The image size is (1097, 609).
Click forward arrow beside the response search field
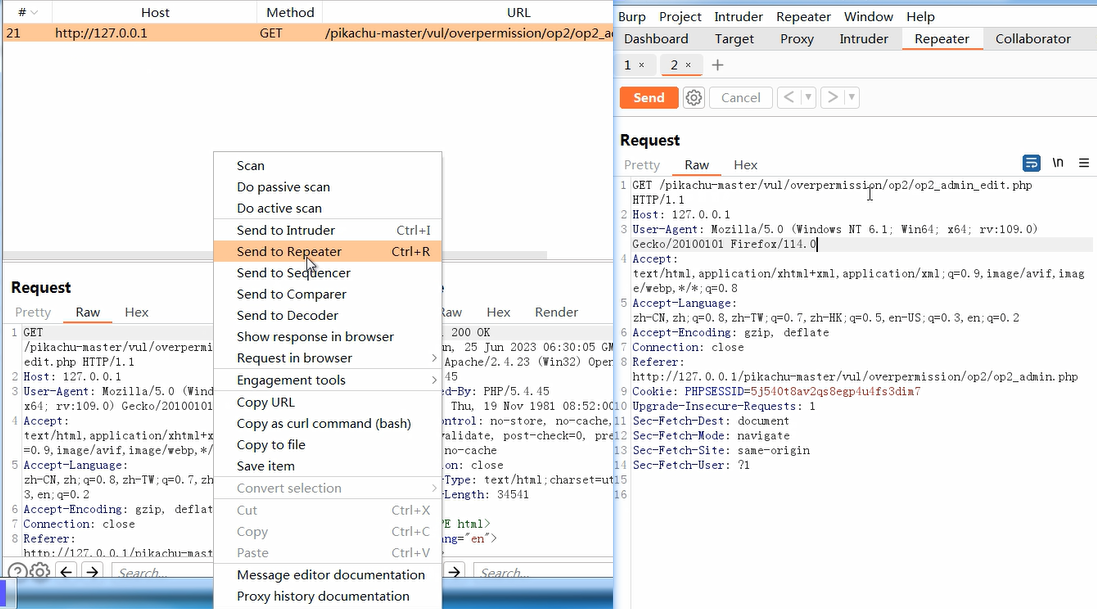click(x=455, y=572)
